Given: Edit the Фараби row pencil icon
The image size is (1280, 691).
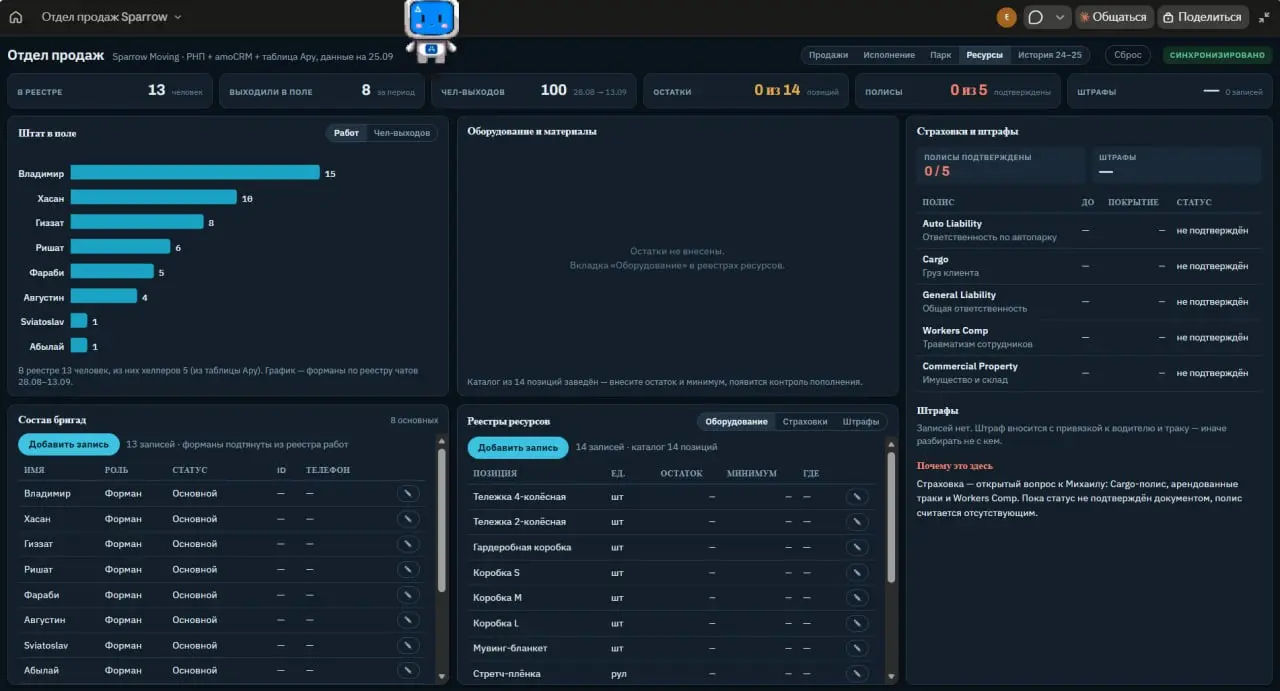Looking at the screenshot, I should click(x=408, y=595).
